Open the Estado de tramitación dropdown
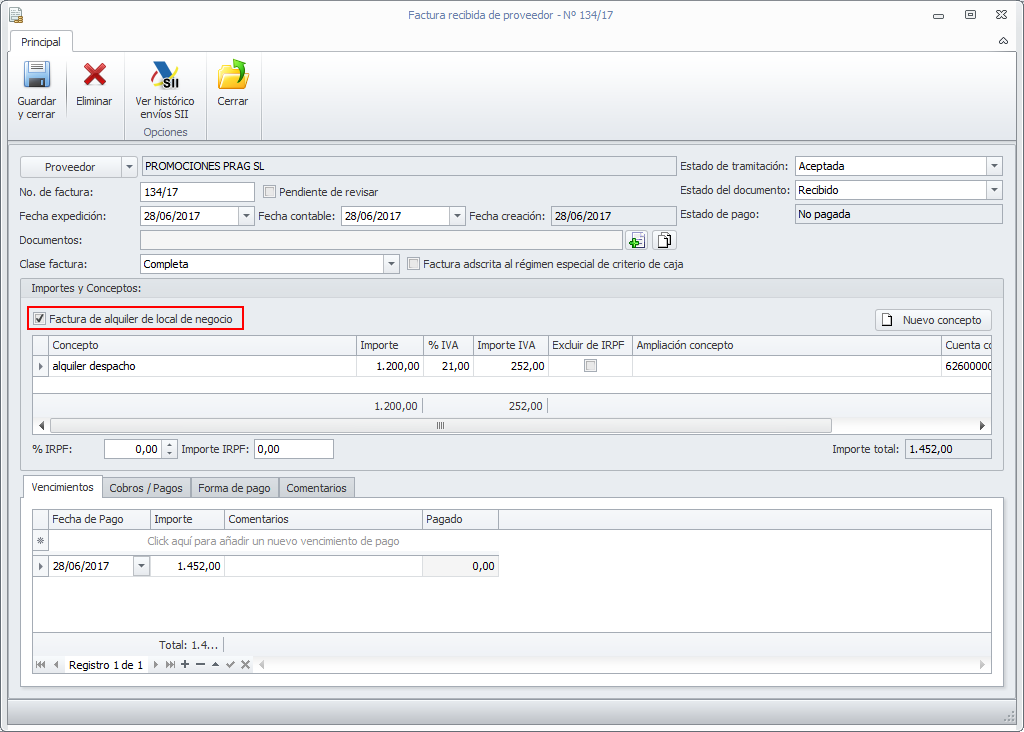This screenshot has width=1024, height=732. [993, 167]
